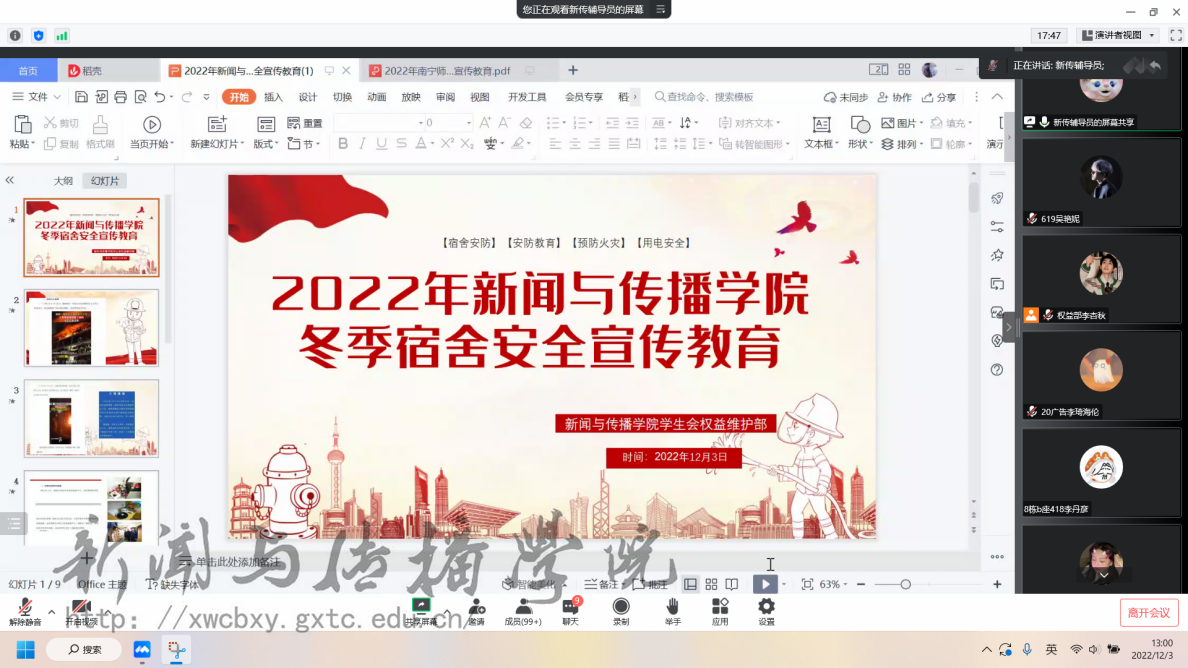The height and width of the screenshot is (668, 1188).
Task: Switch to the 动画 Animations tab
Action: coord(377,97)
